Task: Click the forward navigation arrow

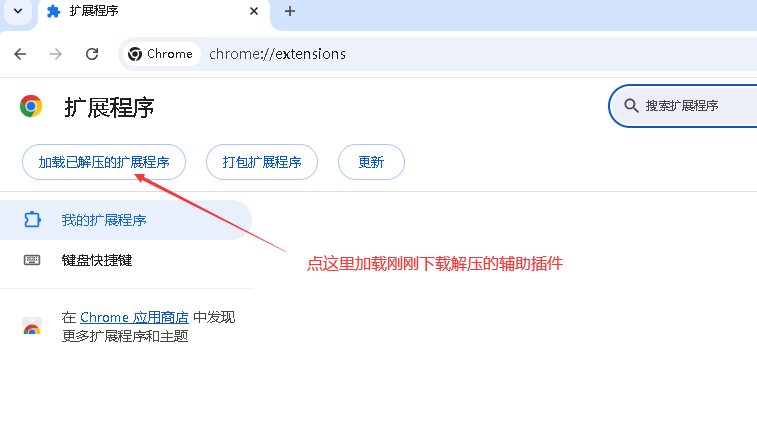Action: (56, 54)
